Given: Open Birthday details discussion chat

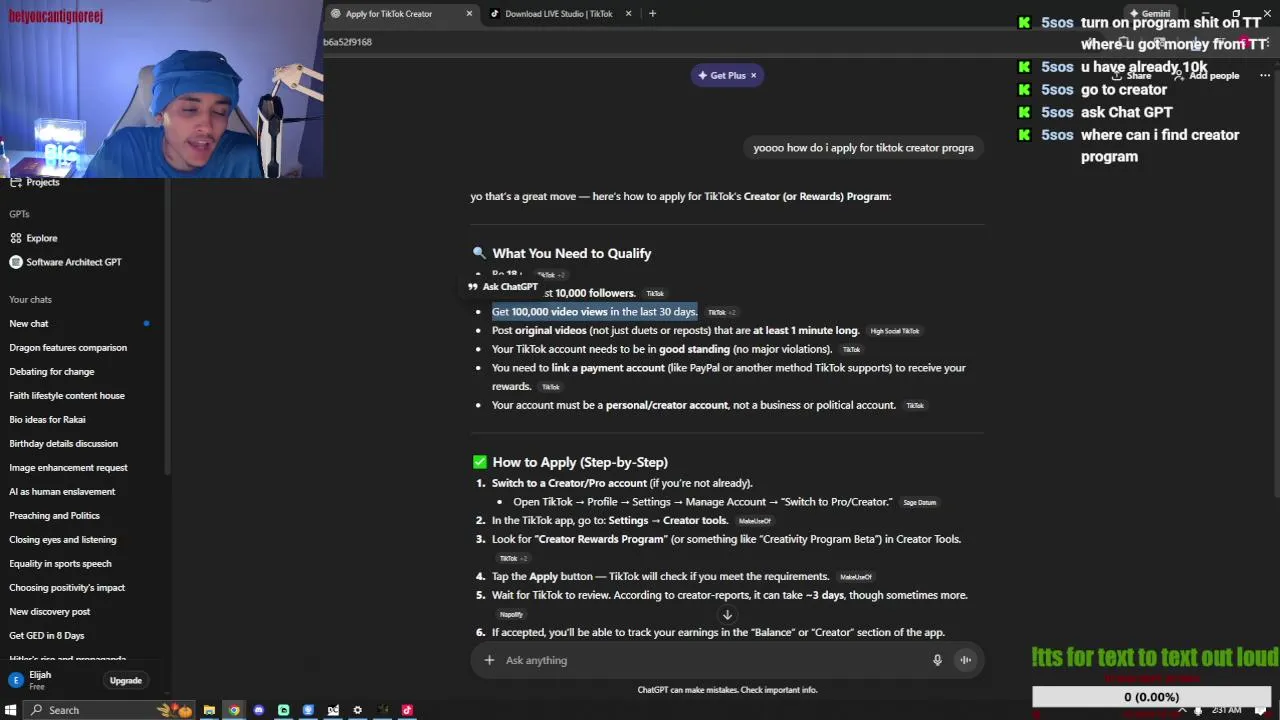Looking at the screenshot, I should pos(63,444).
